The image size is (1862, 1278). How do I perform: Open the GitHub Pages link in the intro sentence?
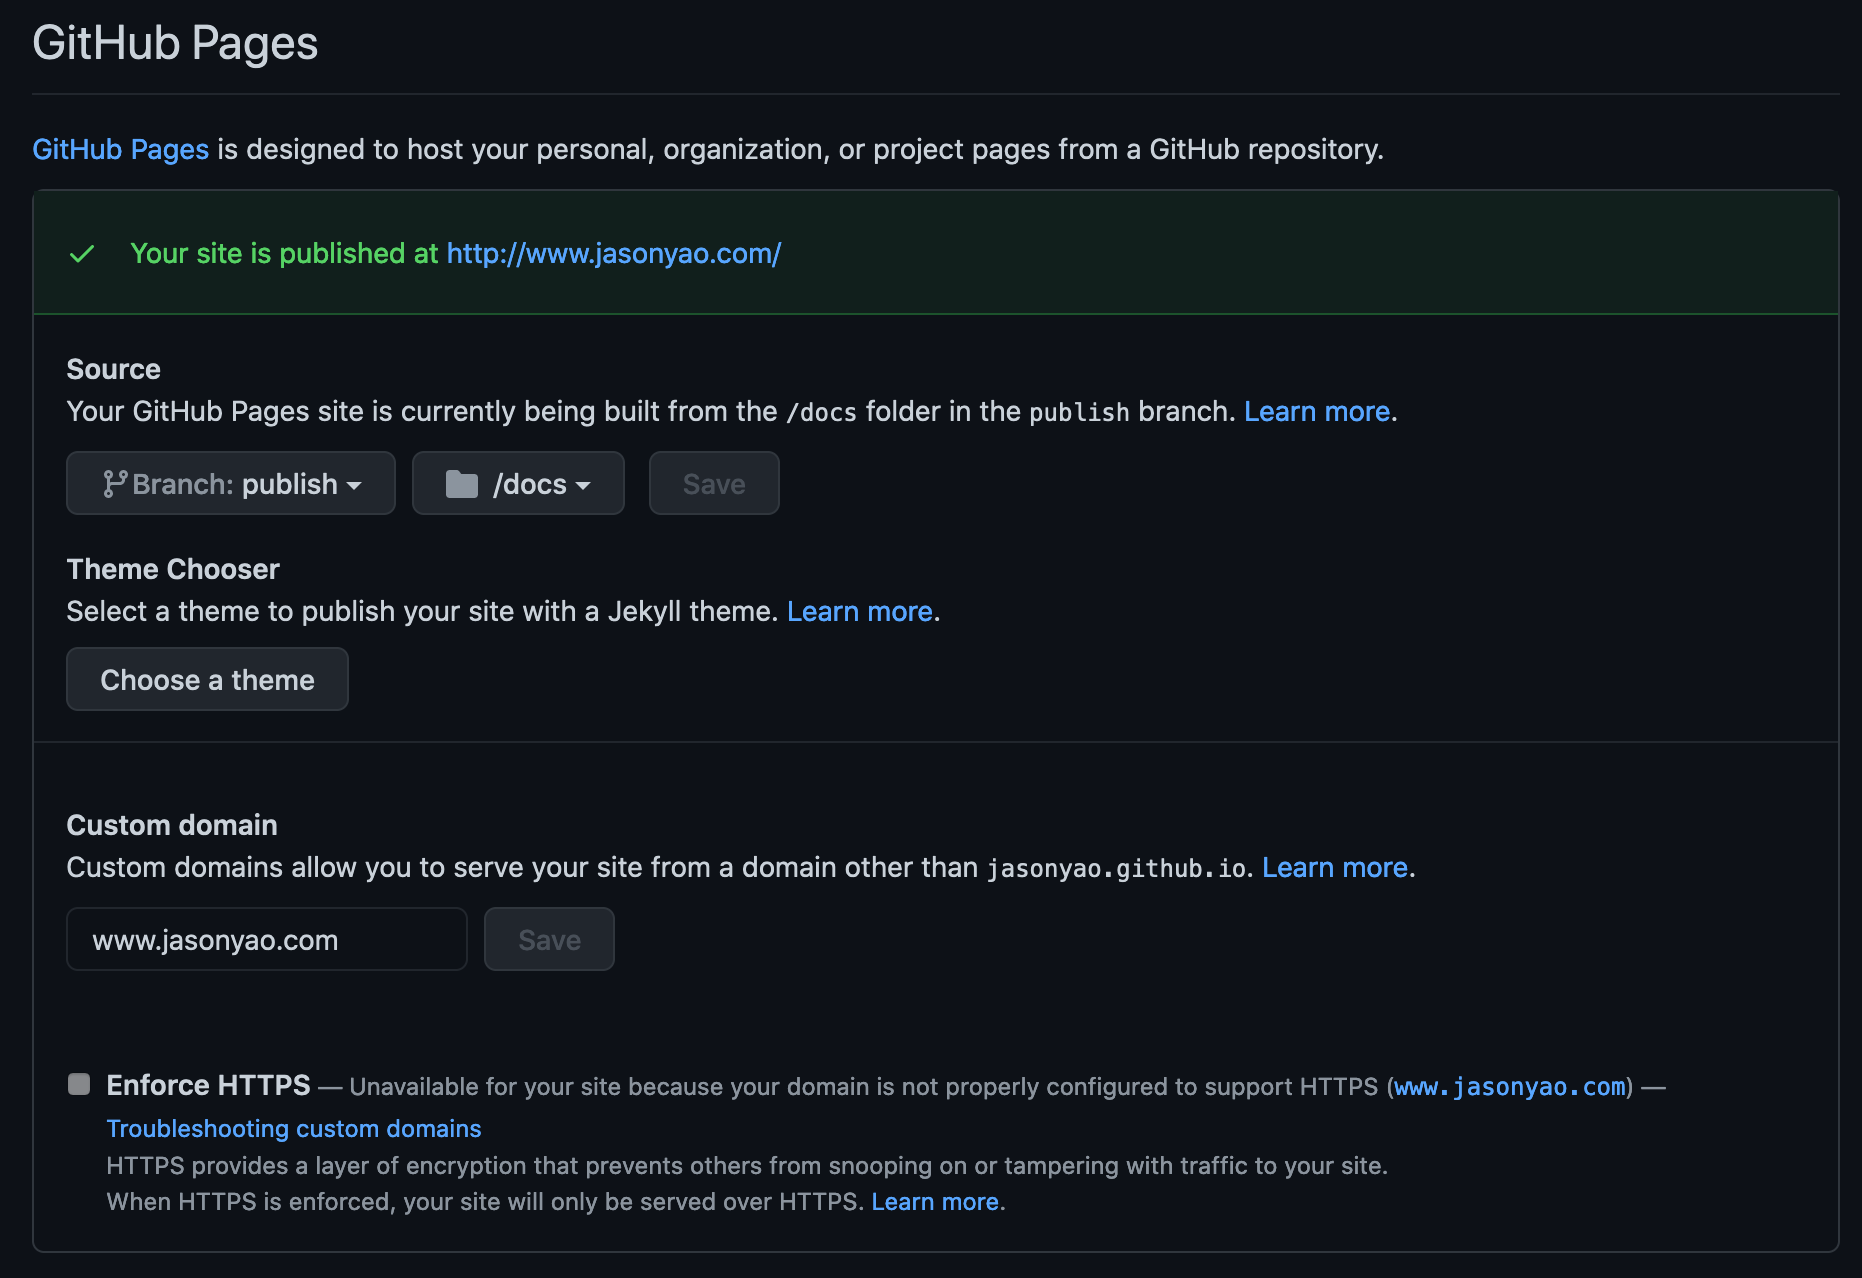[x=120, y=149]
